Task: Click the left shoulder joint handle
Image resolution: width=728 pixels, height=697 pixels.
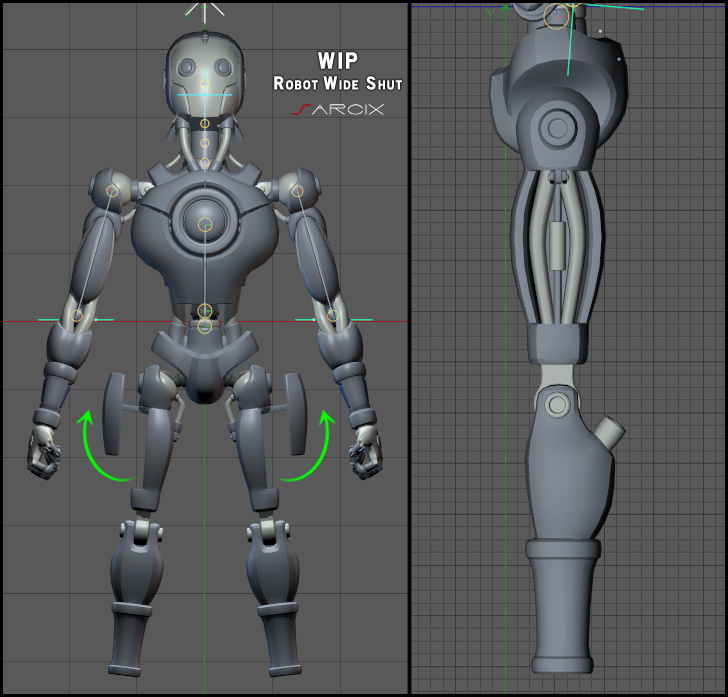Action: coord(112,191)
